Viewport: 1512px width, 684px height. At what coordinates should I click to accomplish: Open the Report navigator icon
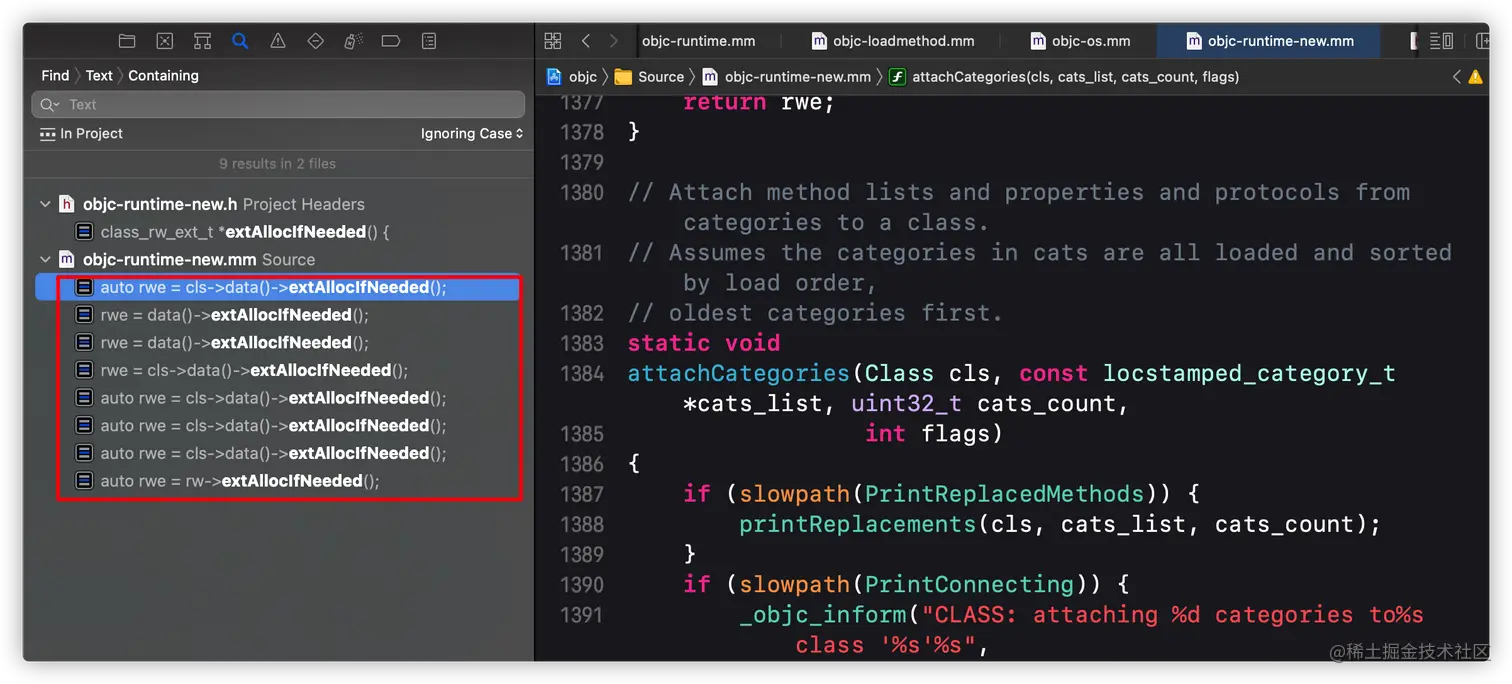tap(429, 41)
